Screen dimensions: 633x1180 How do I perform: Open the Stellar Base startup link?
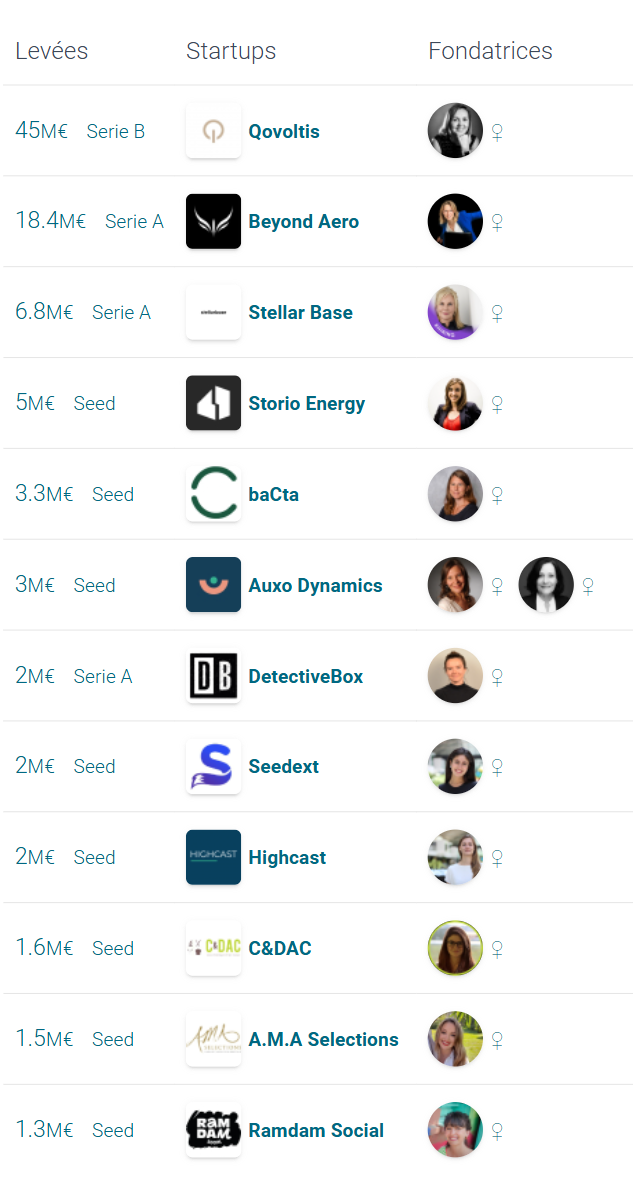pyautogui.click(x=300, y=312)
